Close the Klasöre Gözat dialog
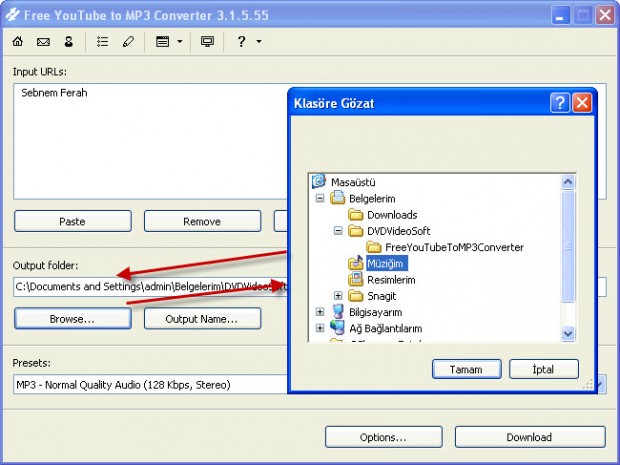This screenshot has height=465, width=620. [x=582, y=103]
